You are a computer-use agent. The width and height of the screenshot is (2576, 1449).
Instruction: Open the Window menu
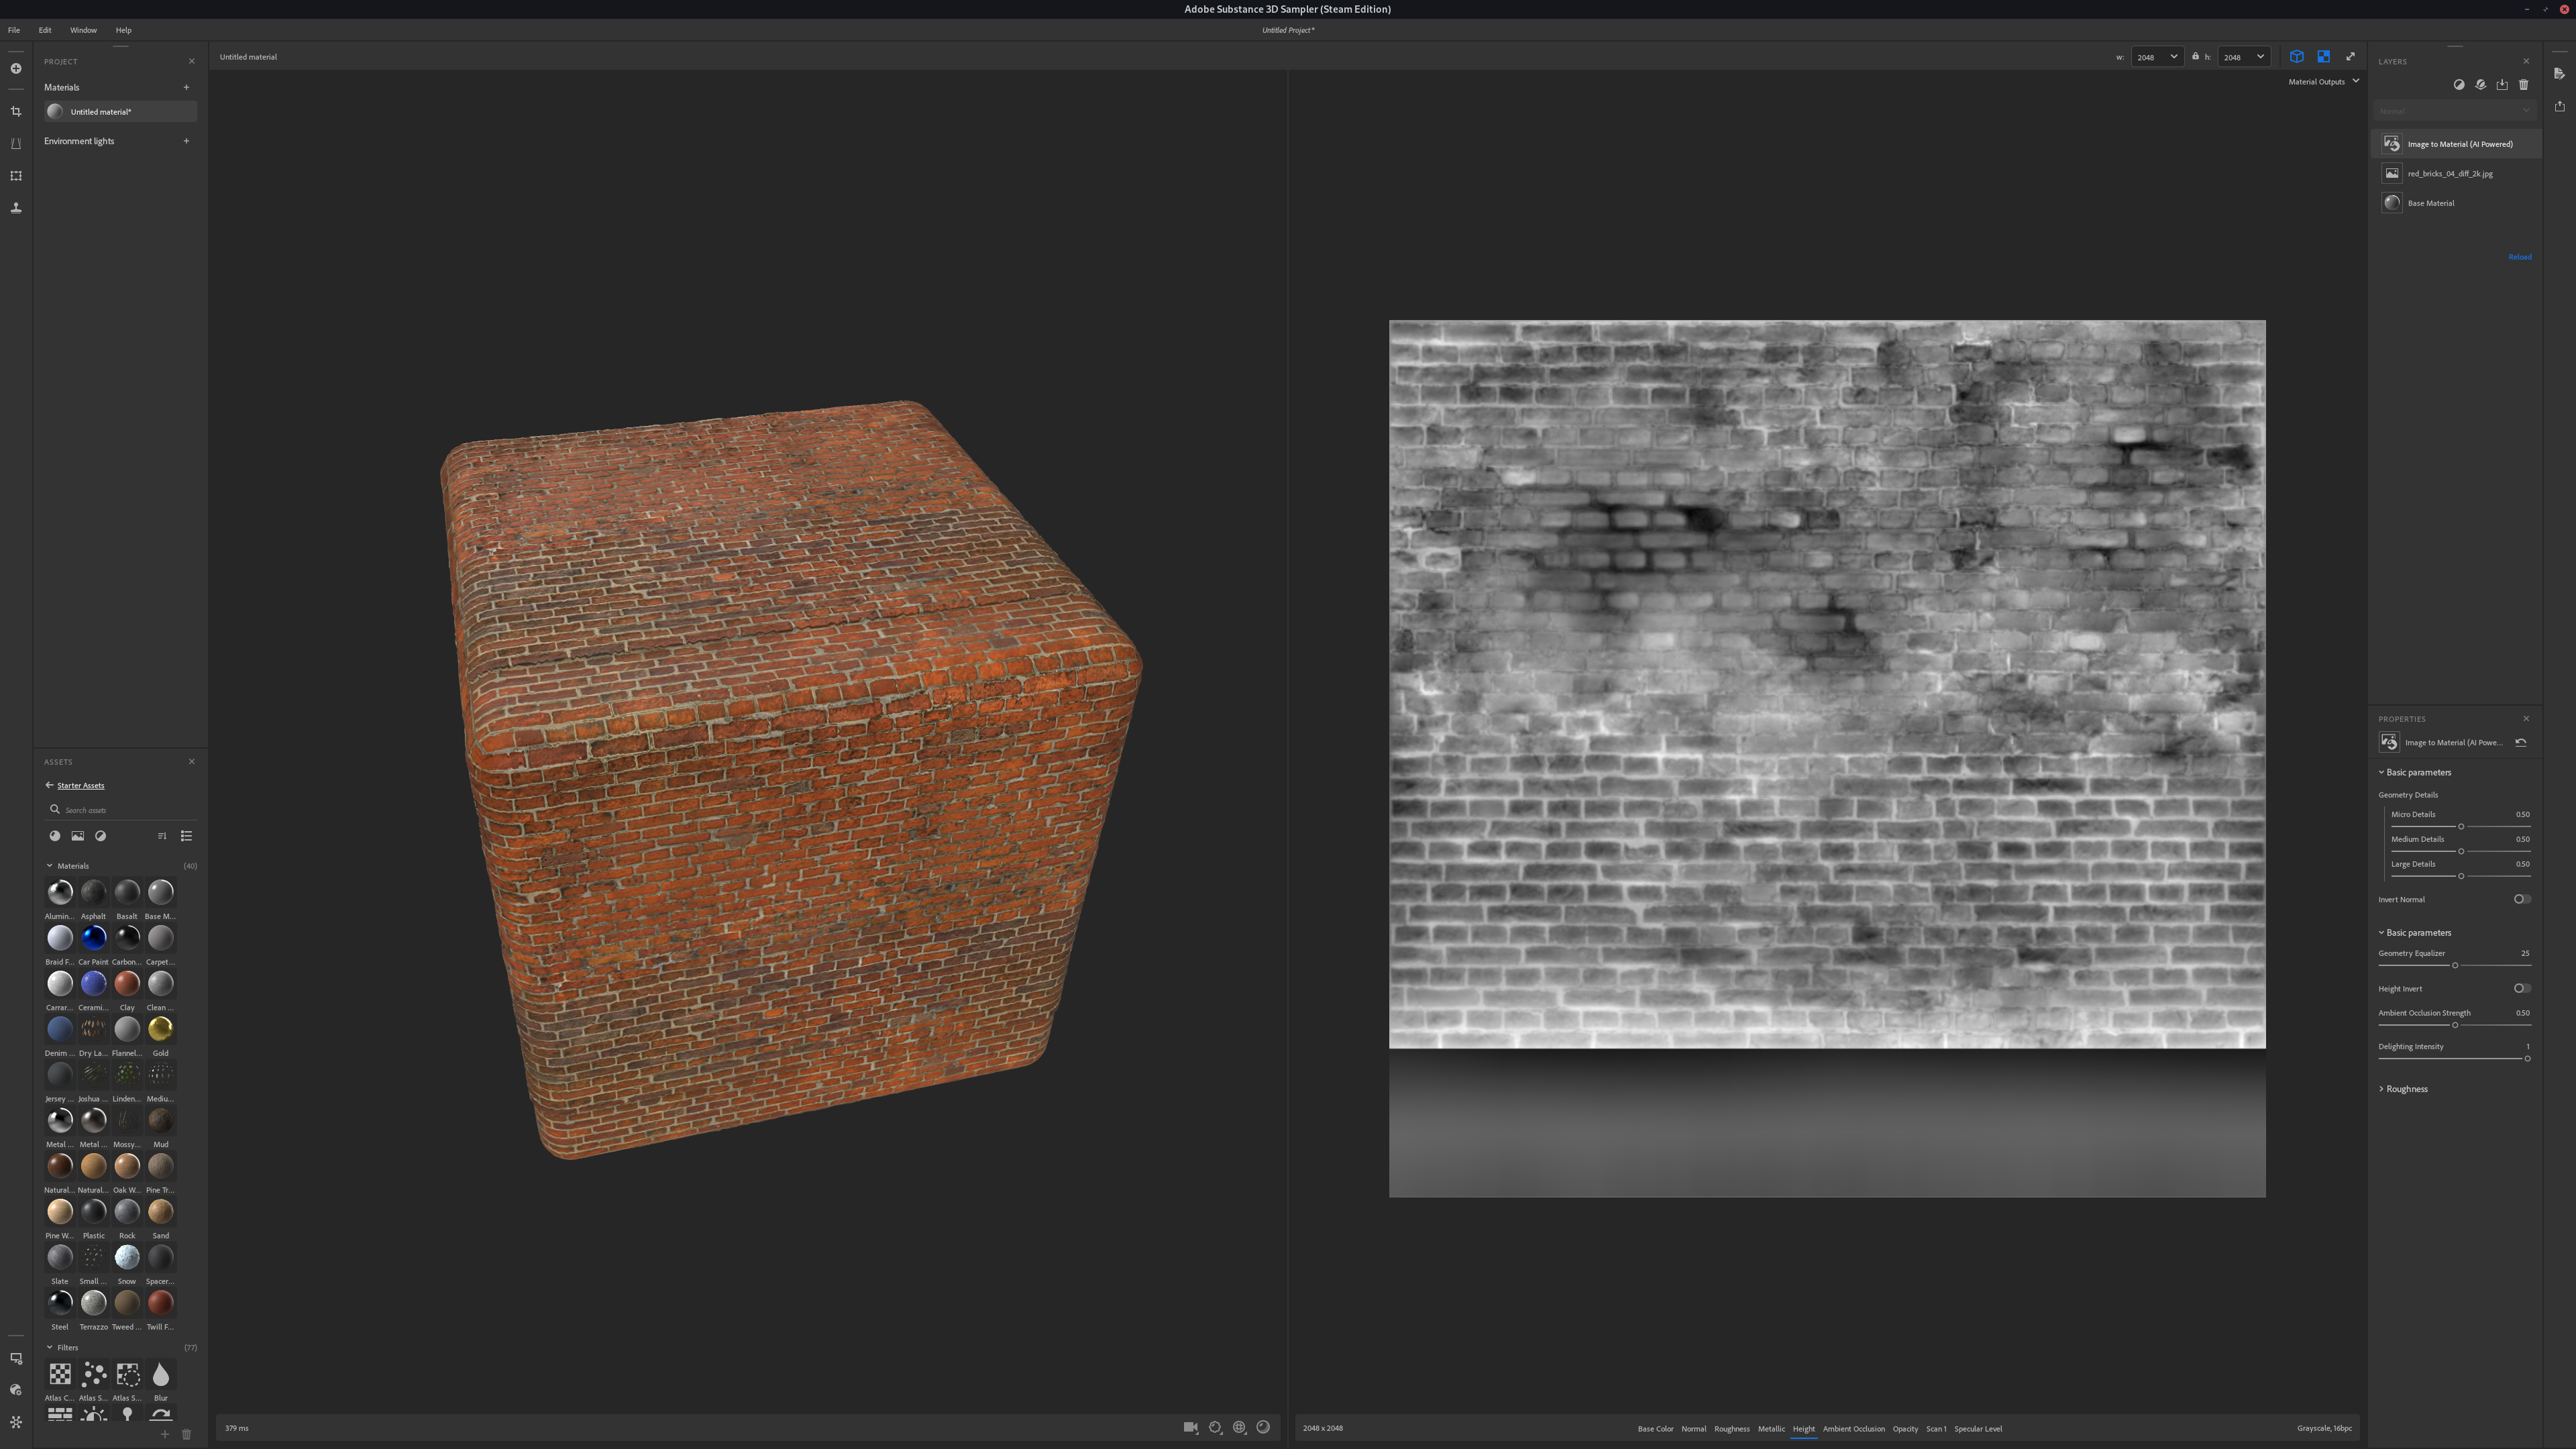(x=83, y=30)
